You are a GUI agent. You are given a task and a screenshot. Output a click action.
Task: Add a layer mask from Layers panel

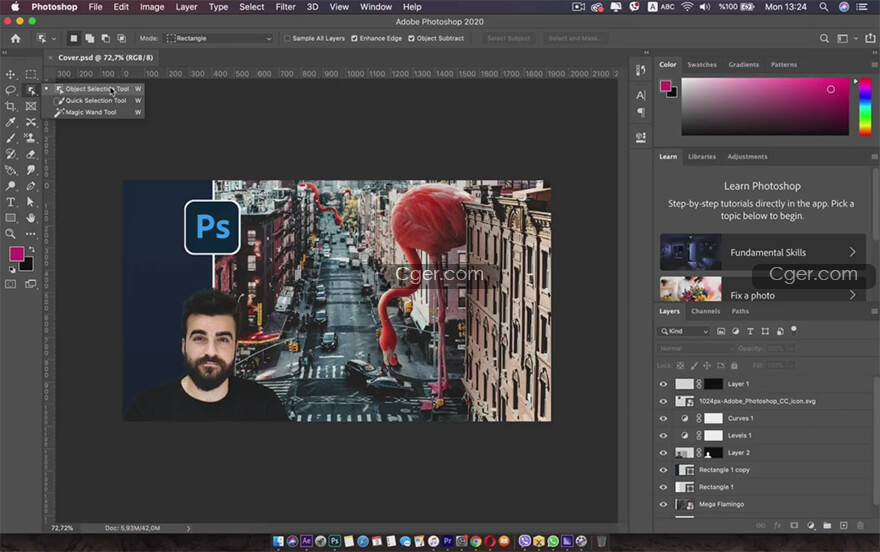[794, 526]
